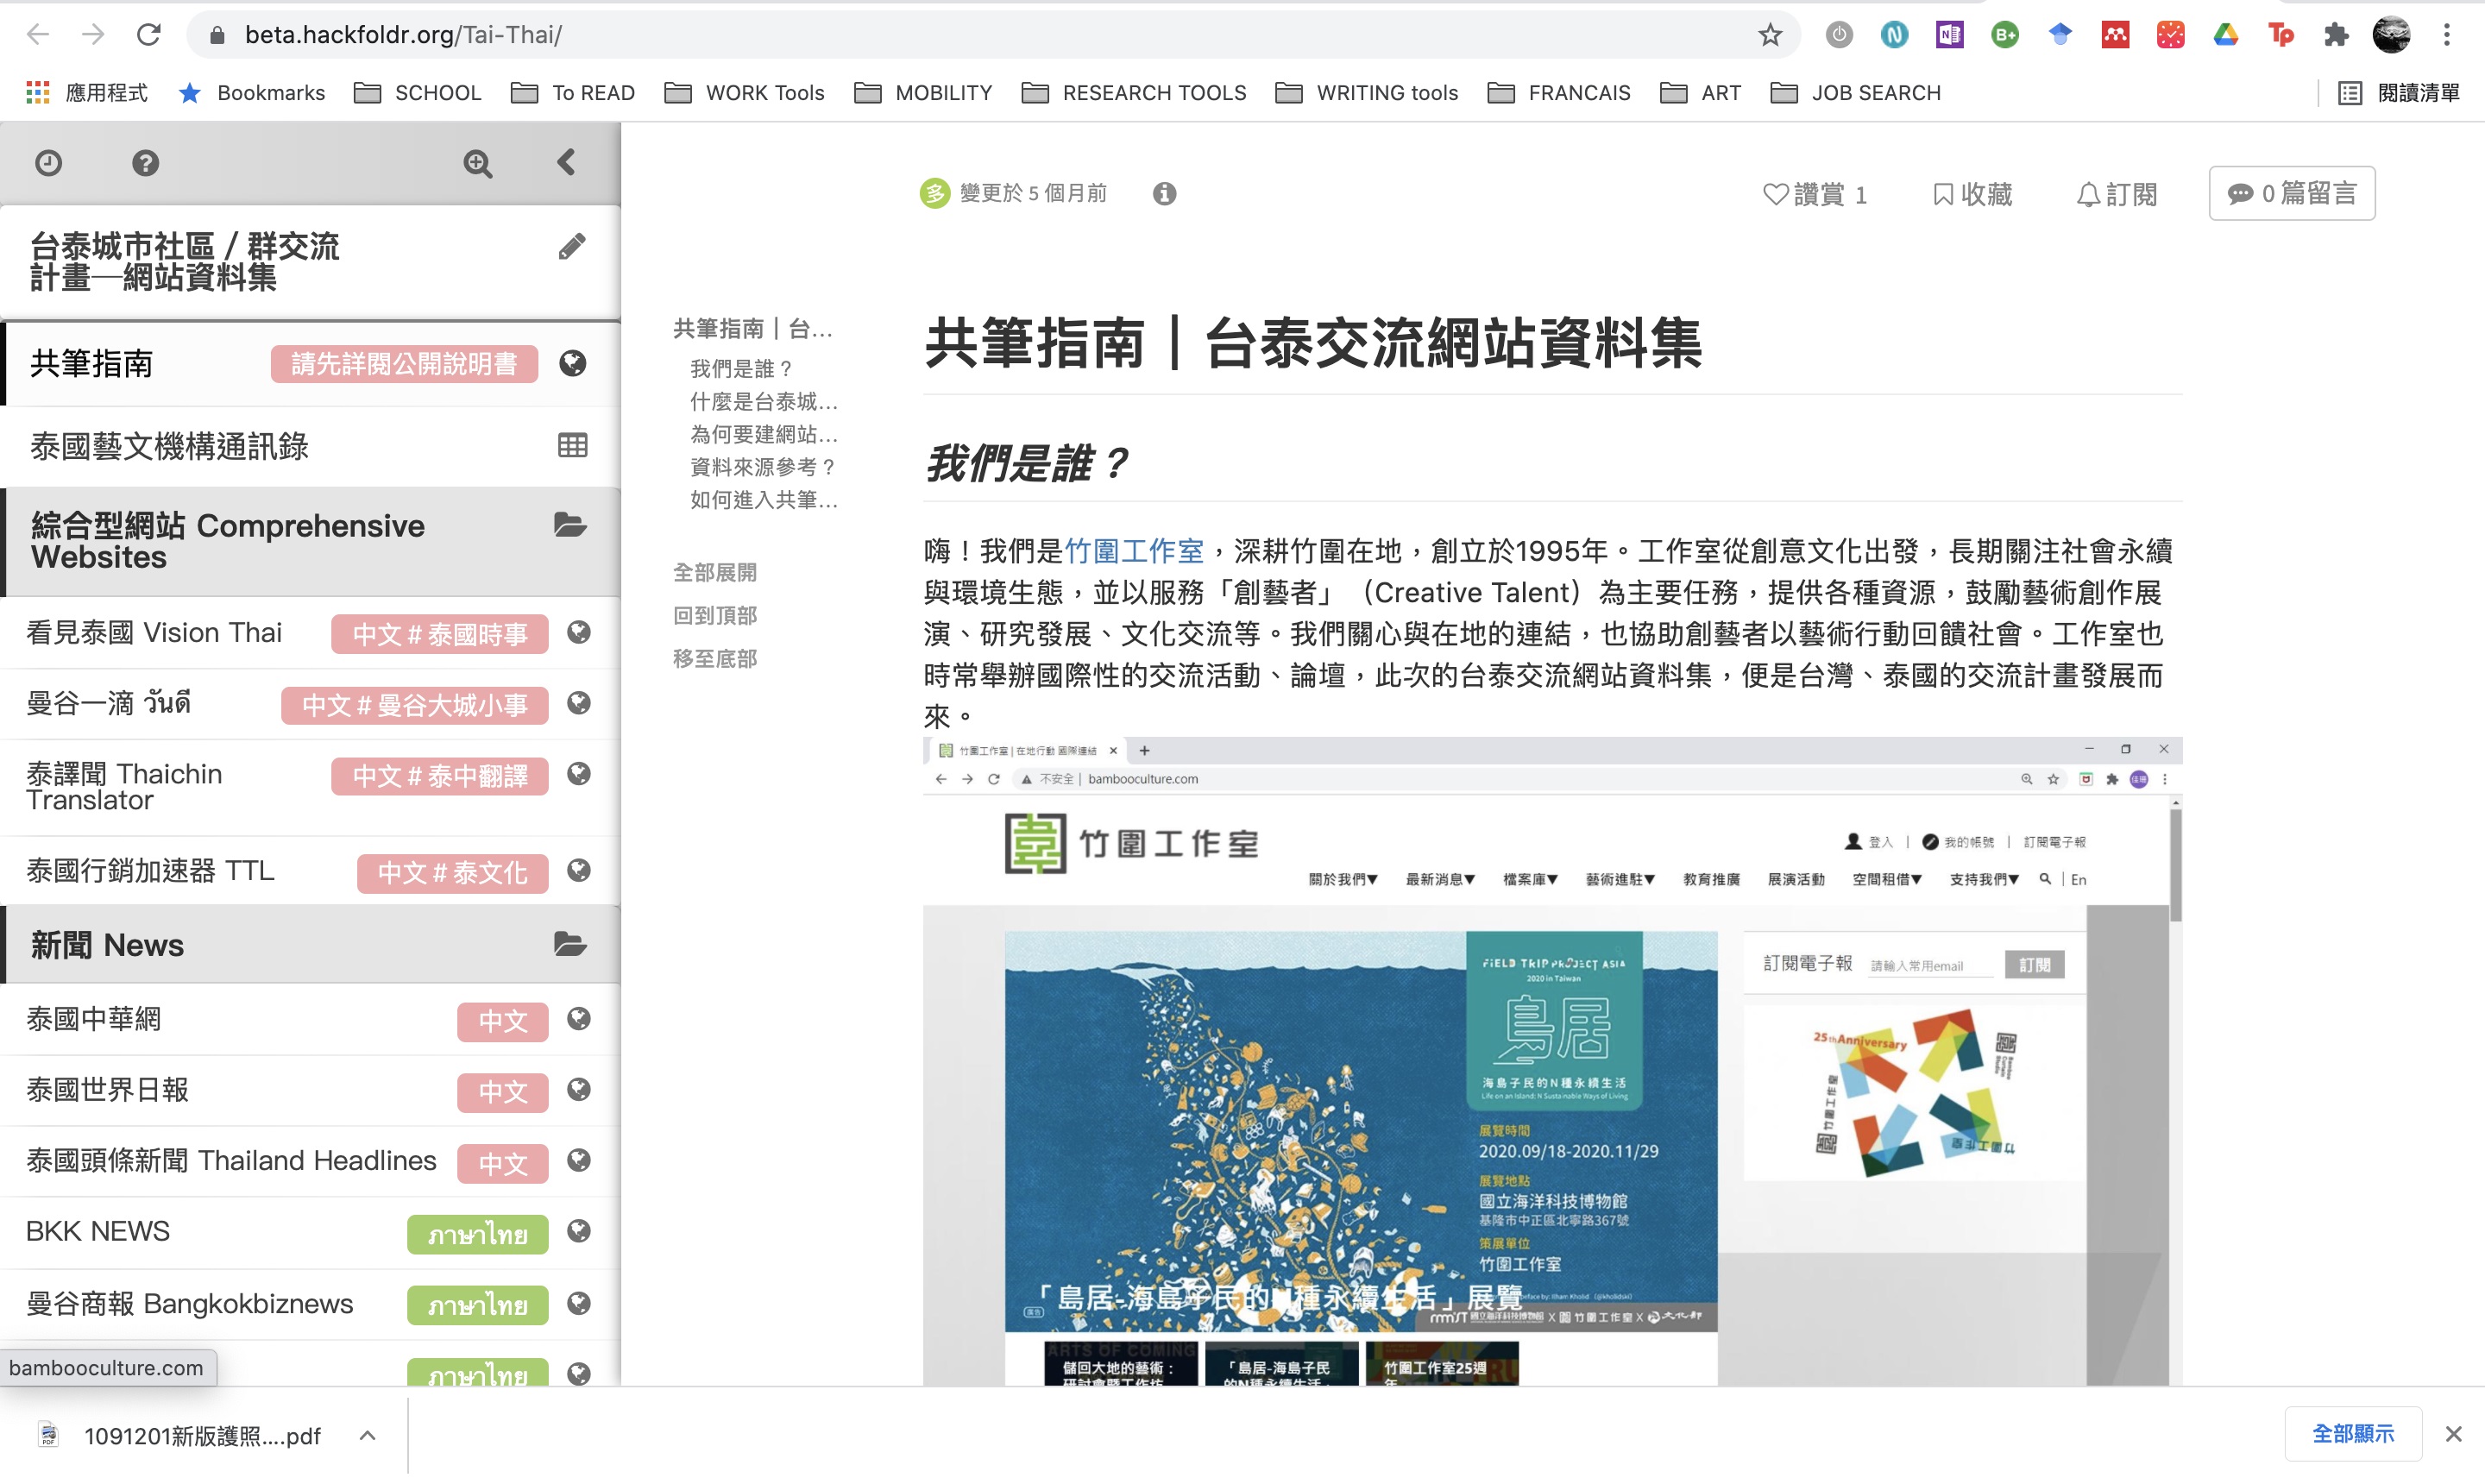Open globe link icon for 共筆指南
The width and height of the screenshot is (2485, 1484).
tap(573, 364)
